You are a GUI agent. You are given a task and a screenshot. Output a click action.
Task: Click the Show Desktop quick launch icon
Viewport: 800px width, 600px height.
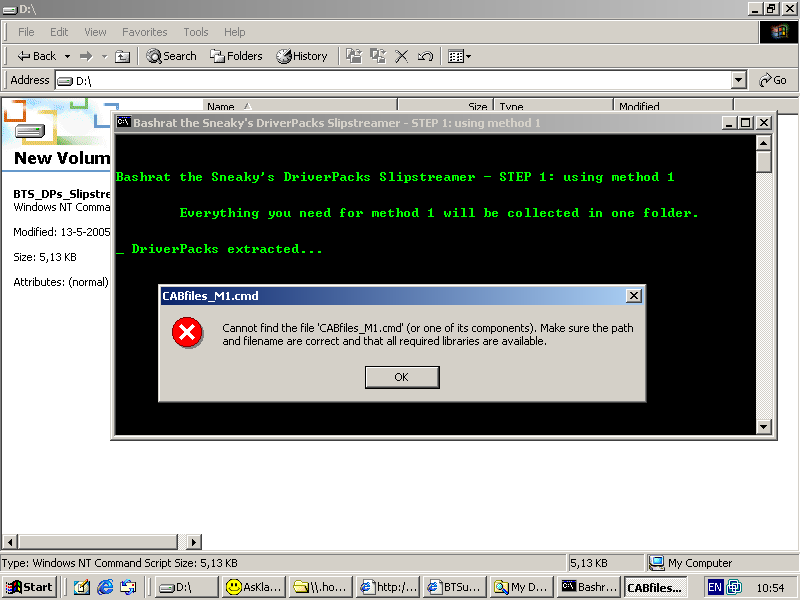82,587
